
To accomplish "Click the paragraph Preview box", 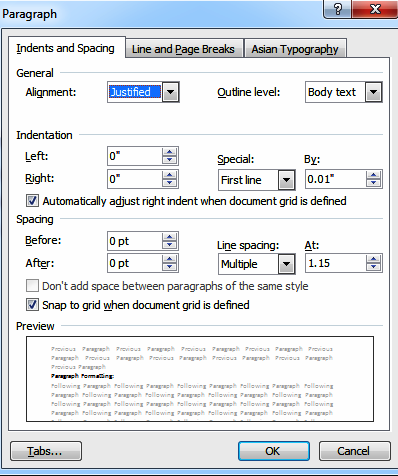I will pos(200,379).
